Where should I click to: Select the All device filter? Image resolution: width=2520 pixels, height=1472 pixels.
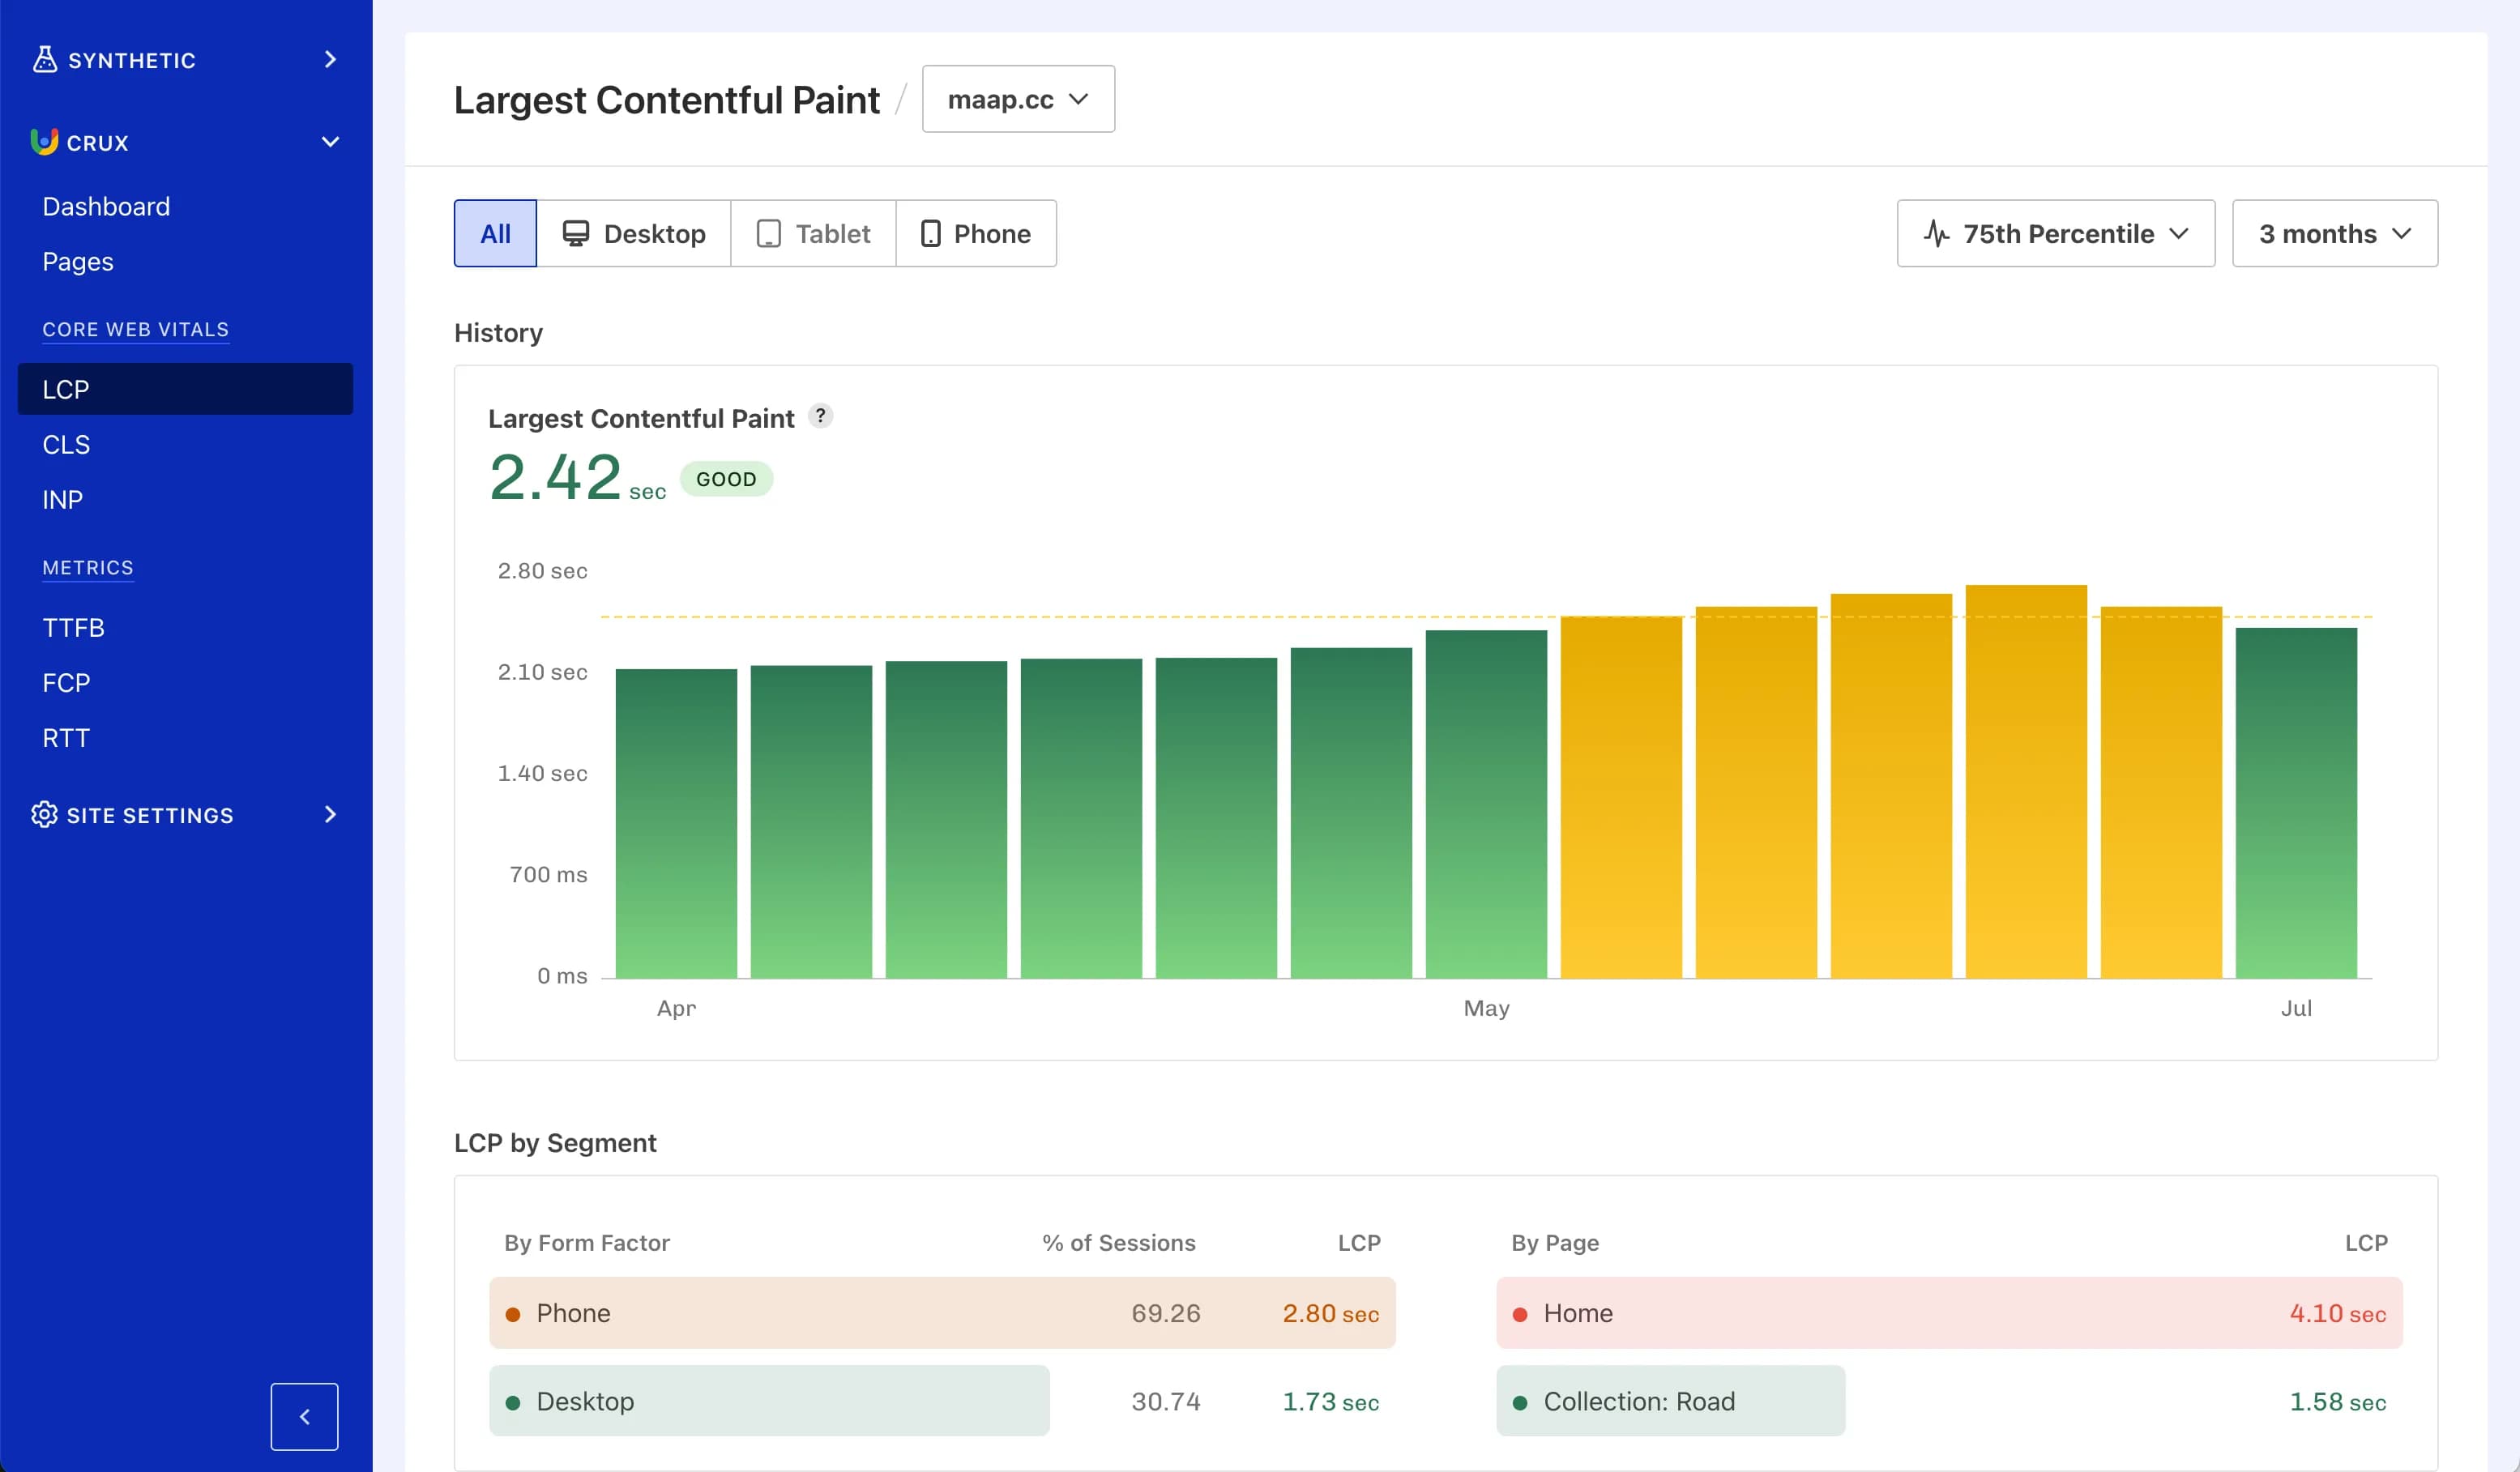coord(495,233)
